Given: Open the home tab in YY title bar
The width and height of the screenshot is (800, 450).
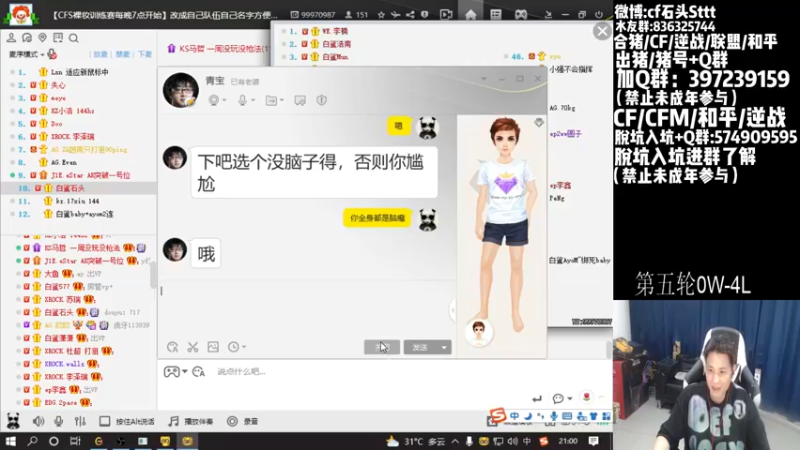Looking at the screenshot, I should 470,14.
